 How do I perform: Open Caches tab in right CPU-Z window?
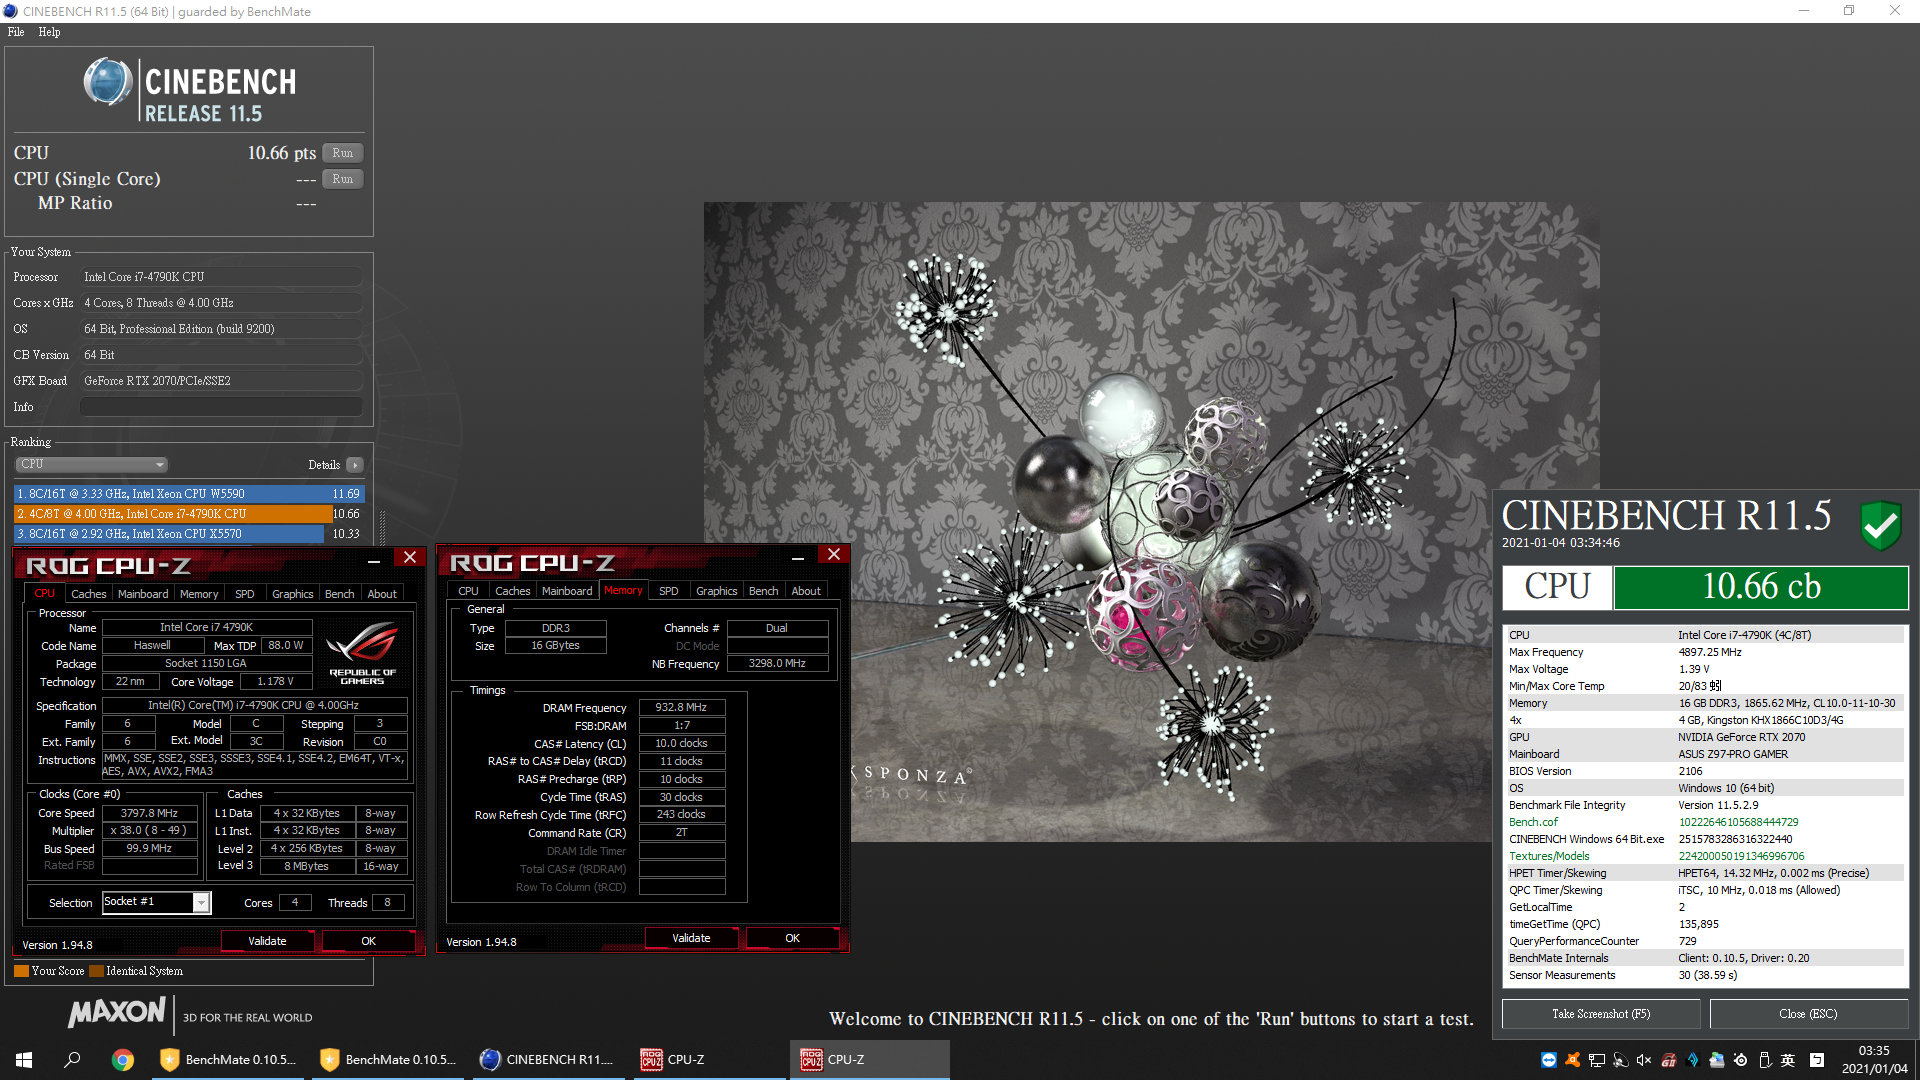513,591
